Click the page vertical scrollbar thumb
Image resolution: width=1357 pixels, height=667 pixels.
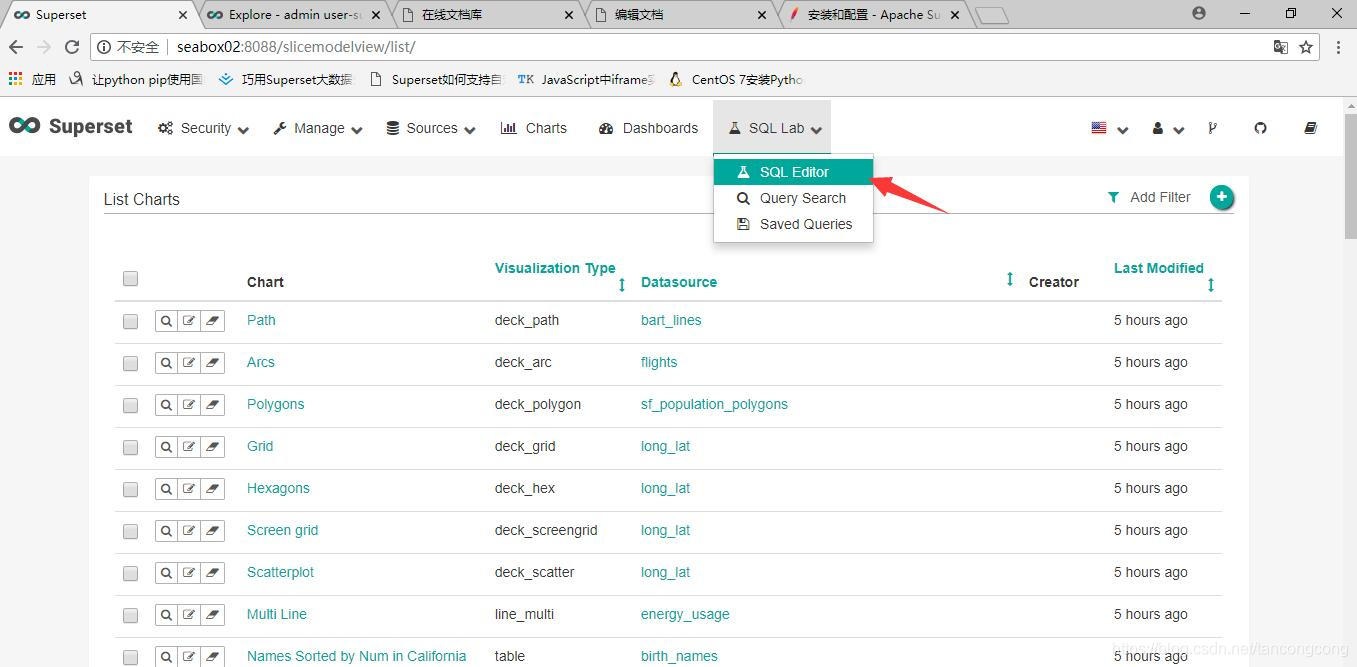[1350, 175]
